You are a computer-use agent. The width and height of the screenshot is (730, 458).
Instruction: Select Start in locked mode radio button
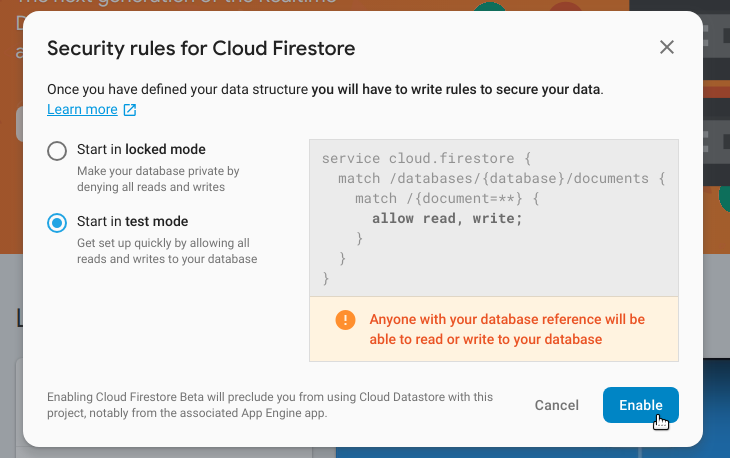coord(57,151)
